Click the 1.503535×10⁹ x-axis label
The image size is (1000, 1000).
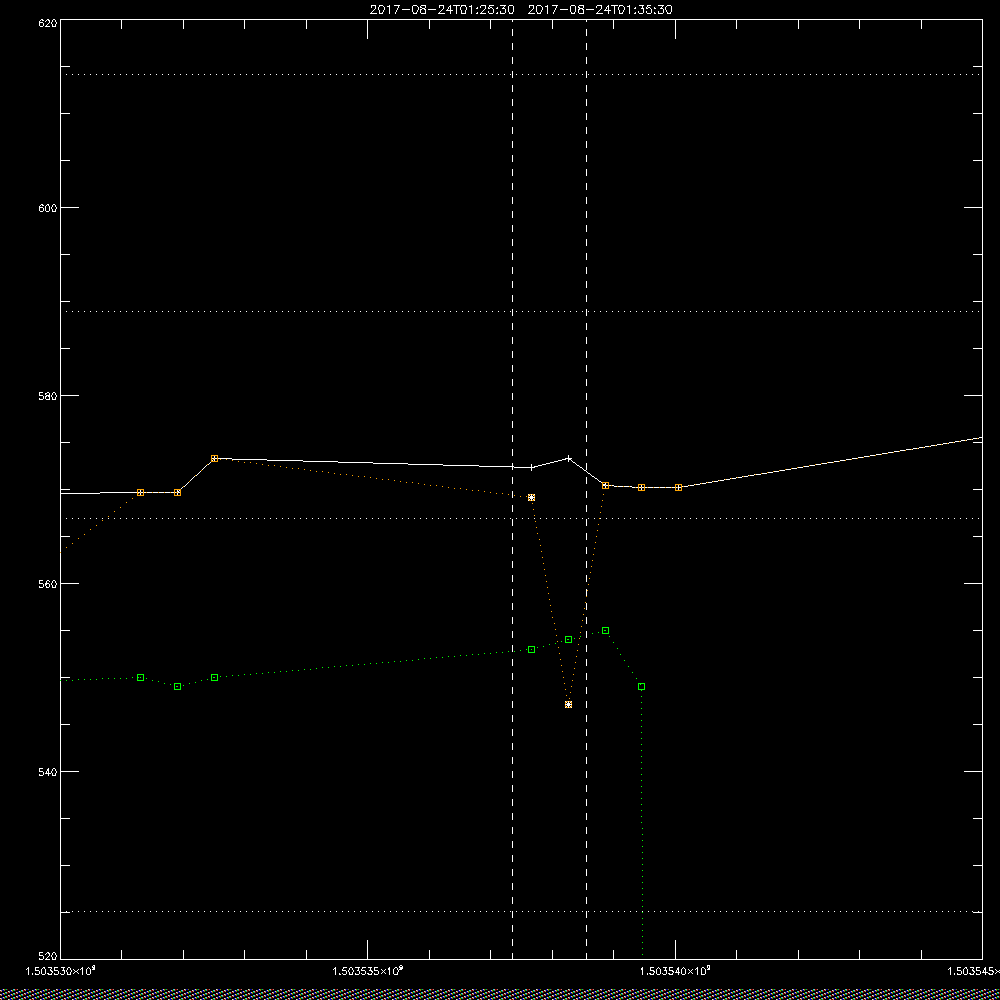click(369, 971)
